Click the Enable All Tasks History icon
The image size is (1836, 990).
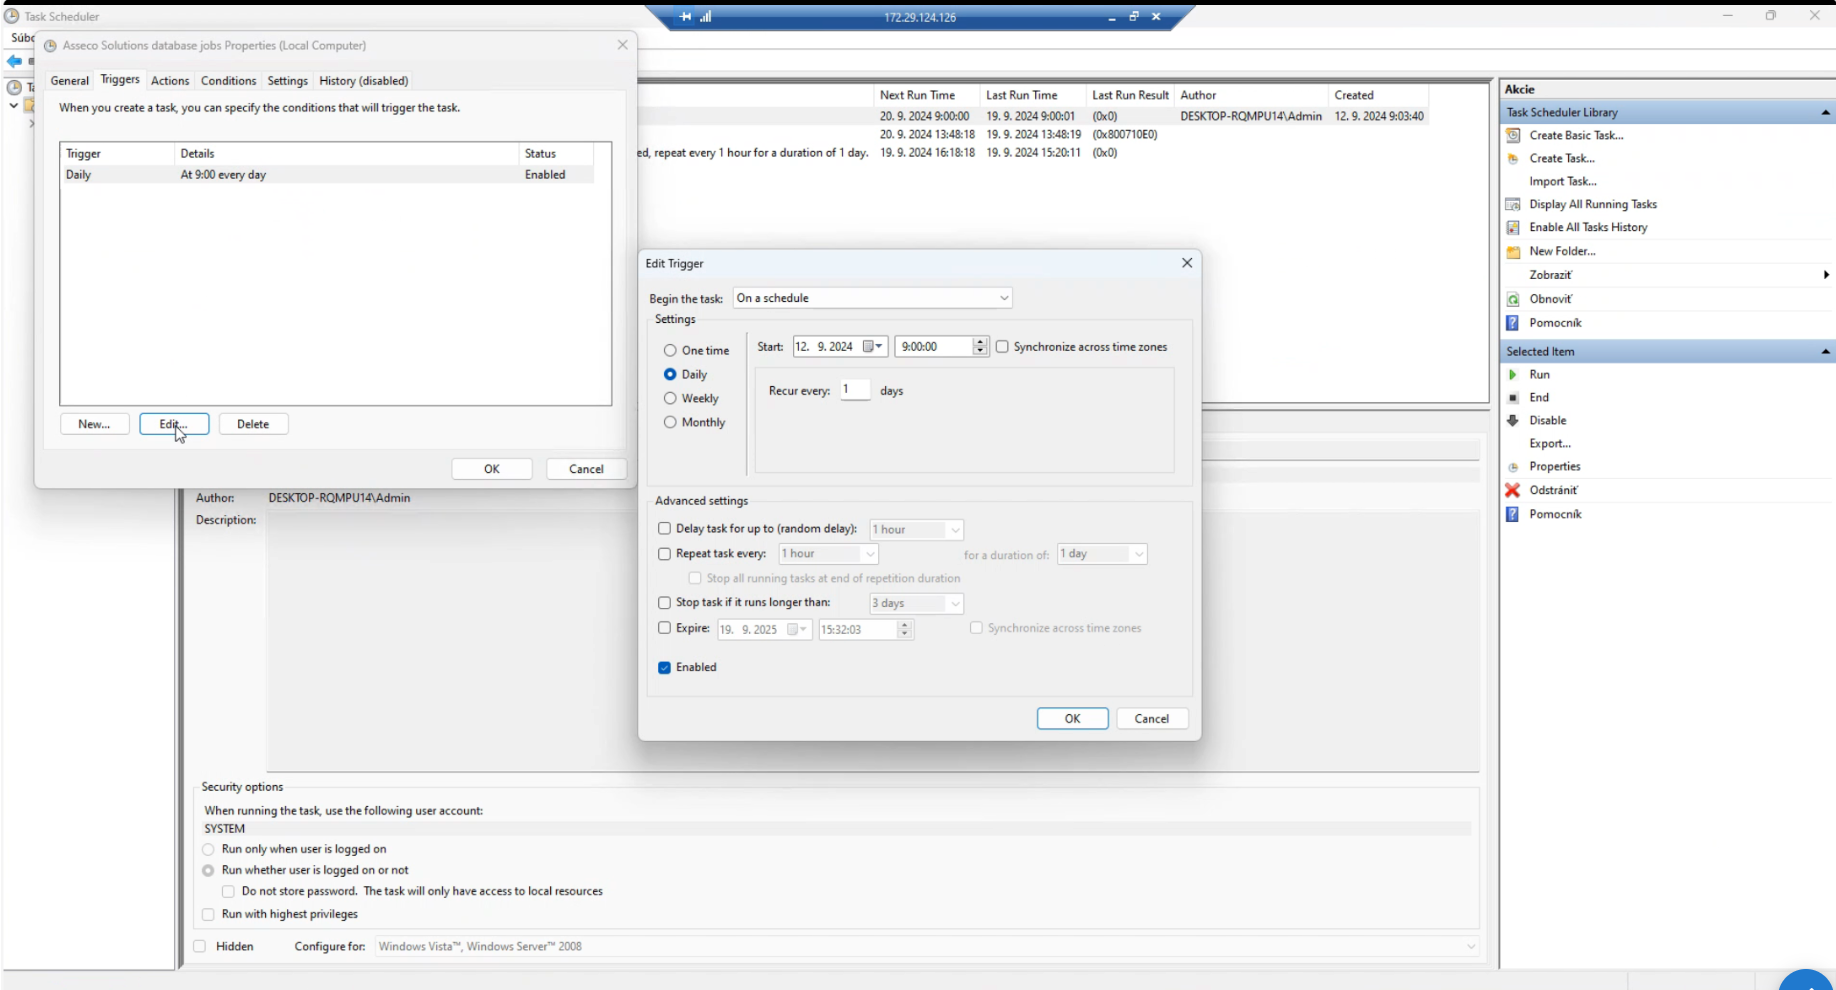click(x=1513, y=227)
